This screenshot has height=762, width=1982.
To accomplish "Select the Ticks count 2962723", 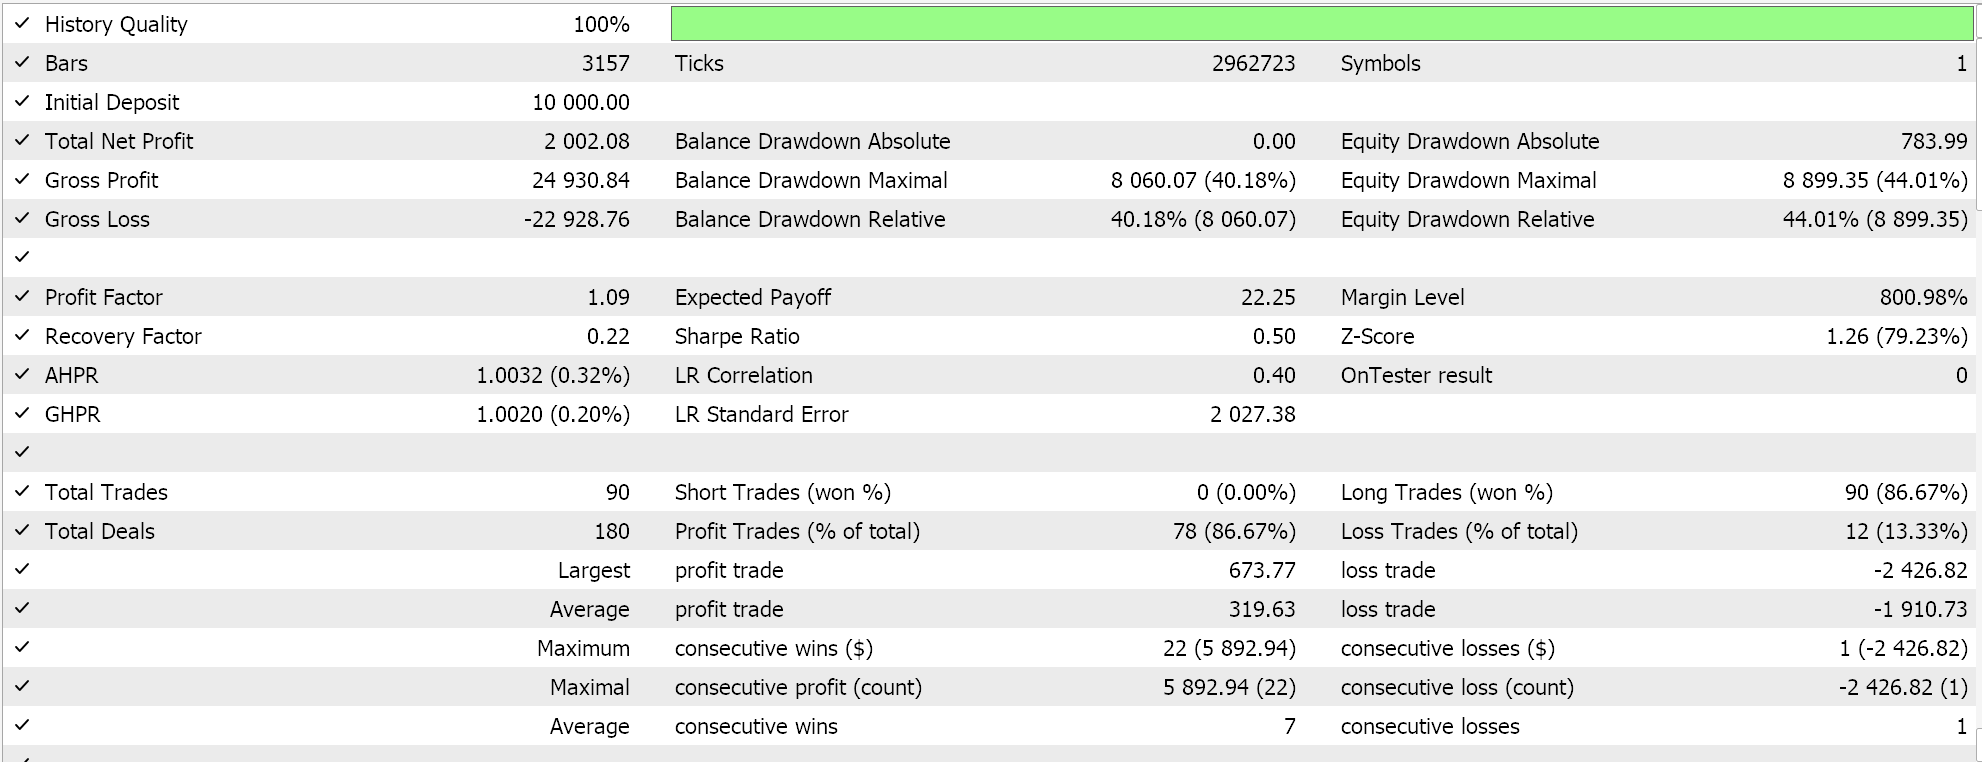I will click(1253, 63).
